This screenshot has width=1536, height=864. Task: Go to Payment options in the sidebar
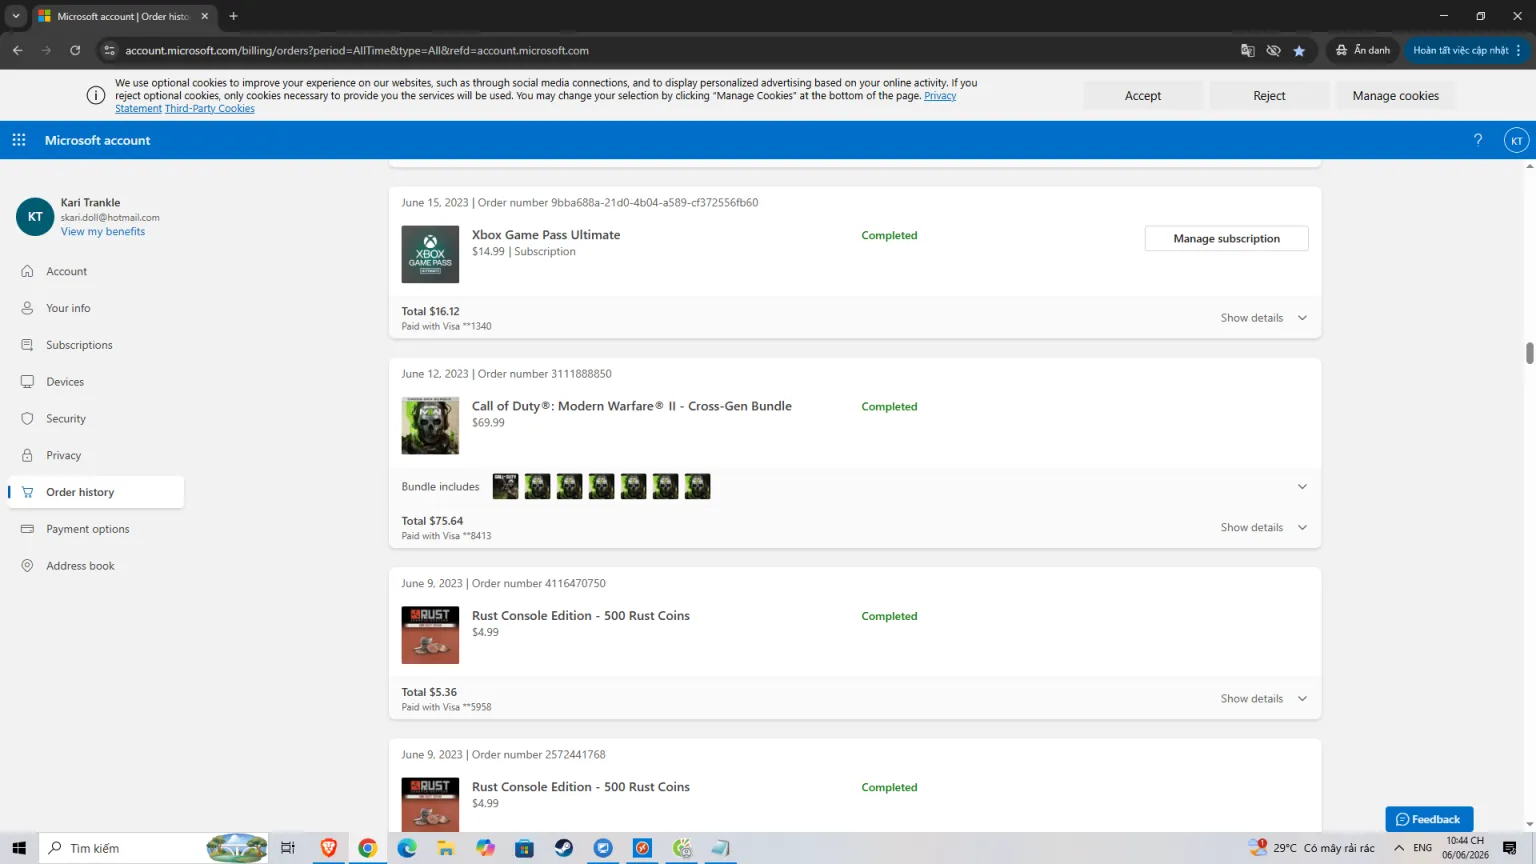[x=96, y=529]
